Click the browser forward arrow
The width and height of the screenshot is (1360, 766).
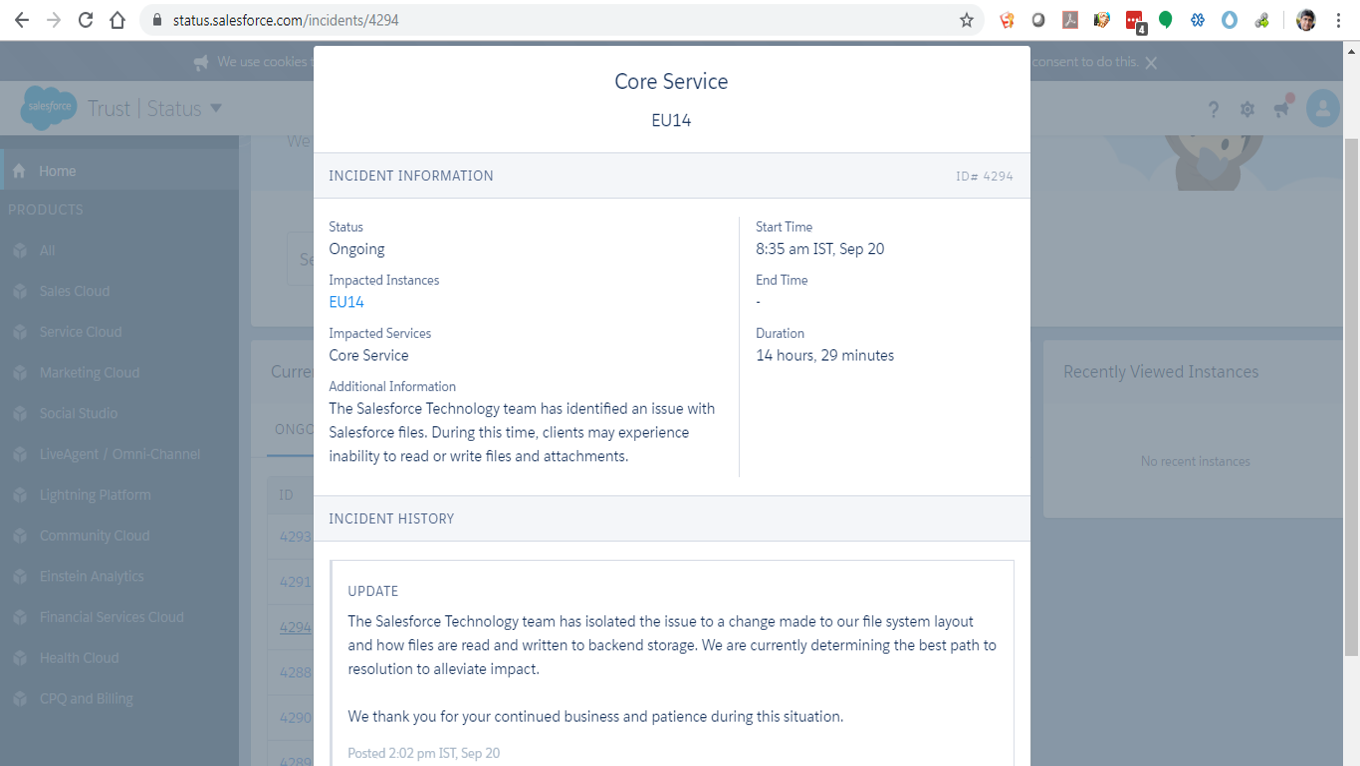click(54, 20)
